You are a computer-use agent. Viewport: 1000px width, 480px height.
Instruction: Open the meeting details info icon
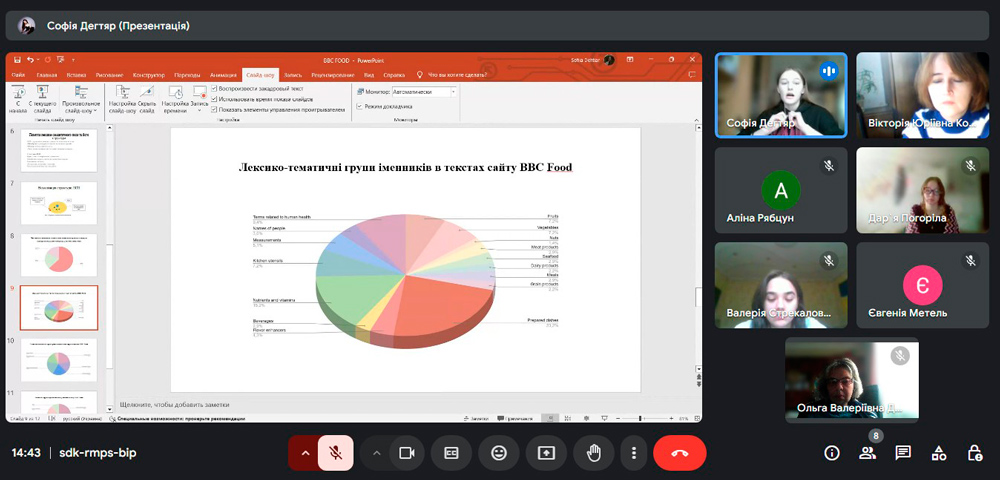tap(831, 453)
